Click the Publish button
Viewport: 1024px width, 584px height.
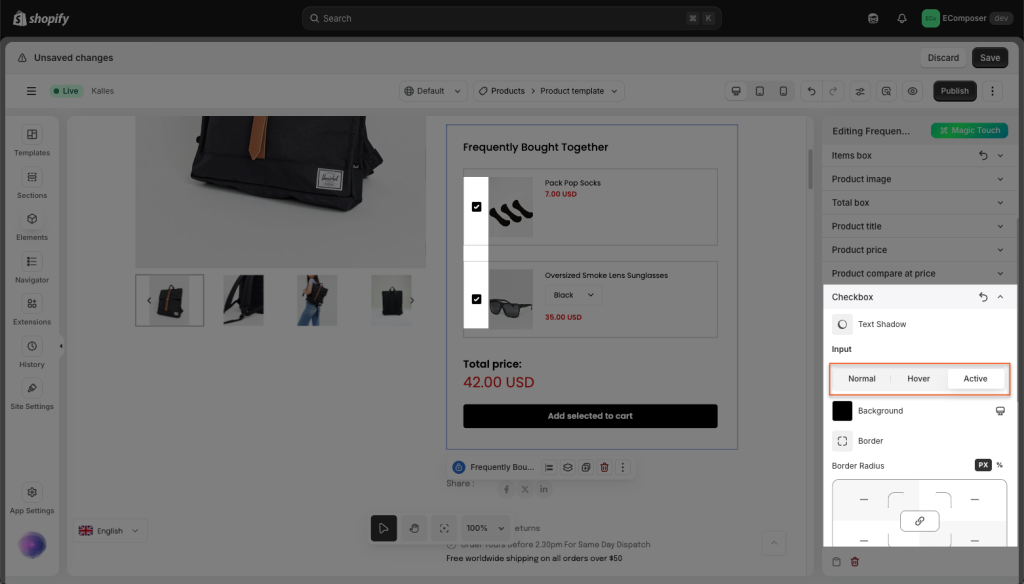click(x=954, y=91)
